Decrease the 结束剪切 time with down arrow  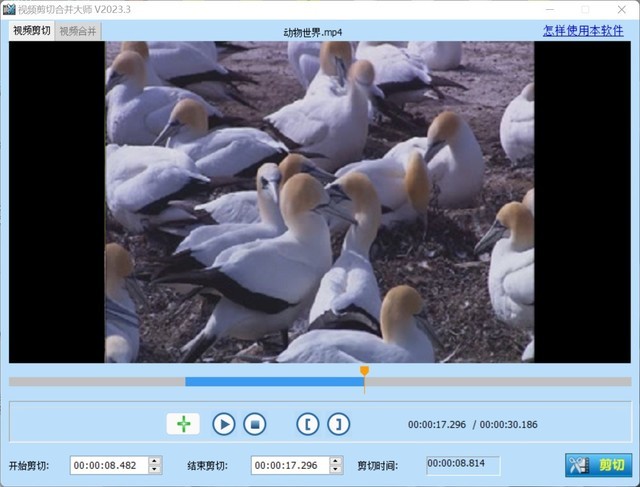click(x=334, y=469)
